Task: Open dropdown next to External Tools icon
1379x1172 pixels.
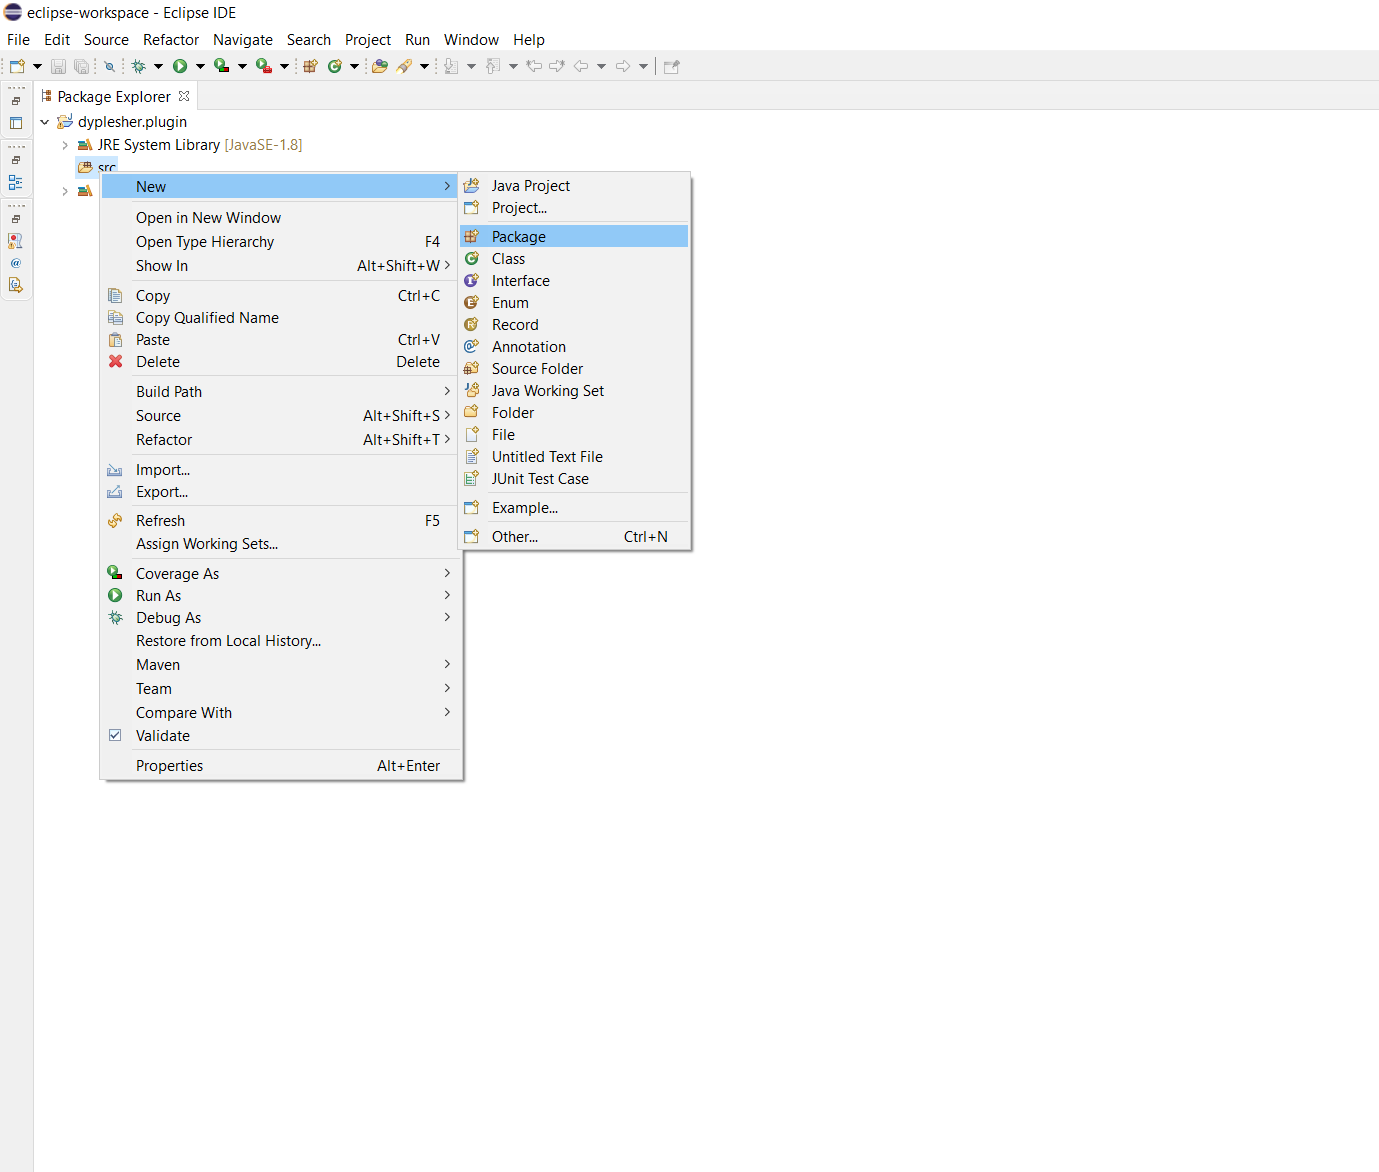Action: (x=284, y=66)
